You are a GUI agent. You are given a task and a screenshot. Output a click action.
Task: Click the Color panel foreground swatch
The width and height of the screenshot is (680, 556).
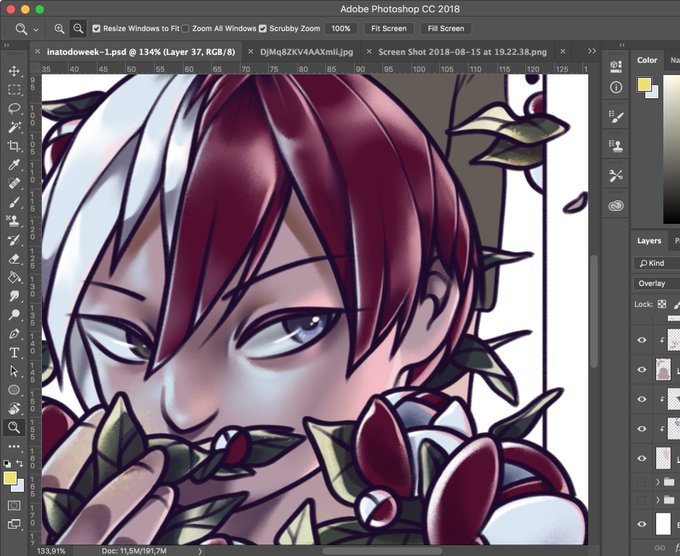[x=644, y=85]
